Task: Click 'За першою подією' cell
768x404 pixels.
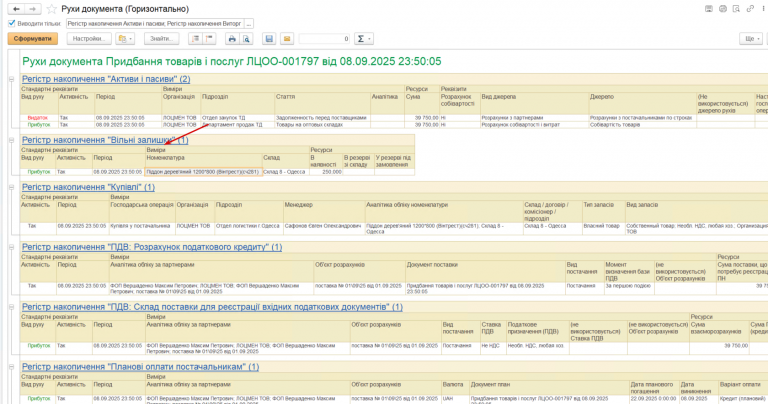Action: pos(628,288)
